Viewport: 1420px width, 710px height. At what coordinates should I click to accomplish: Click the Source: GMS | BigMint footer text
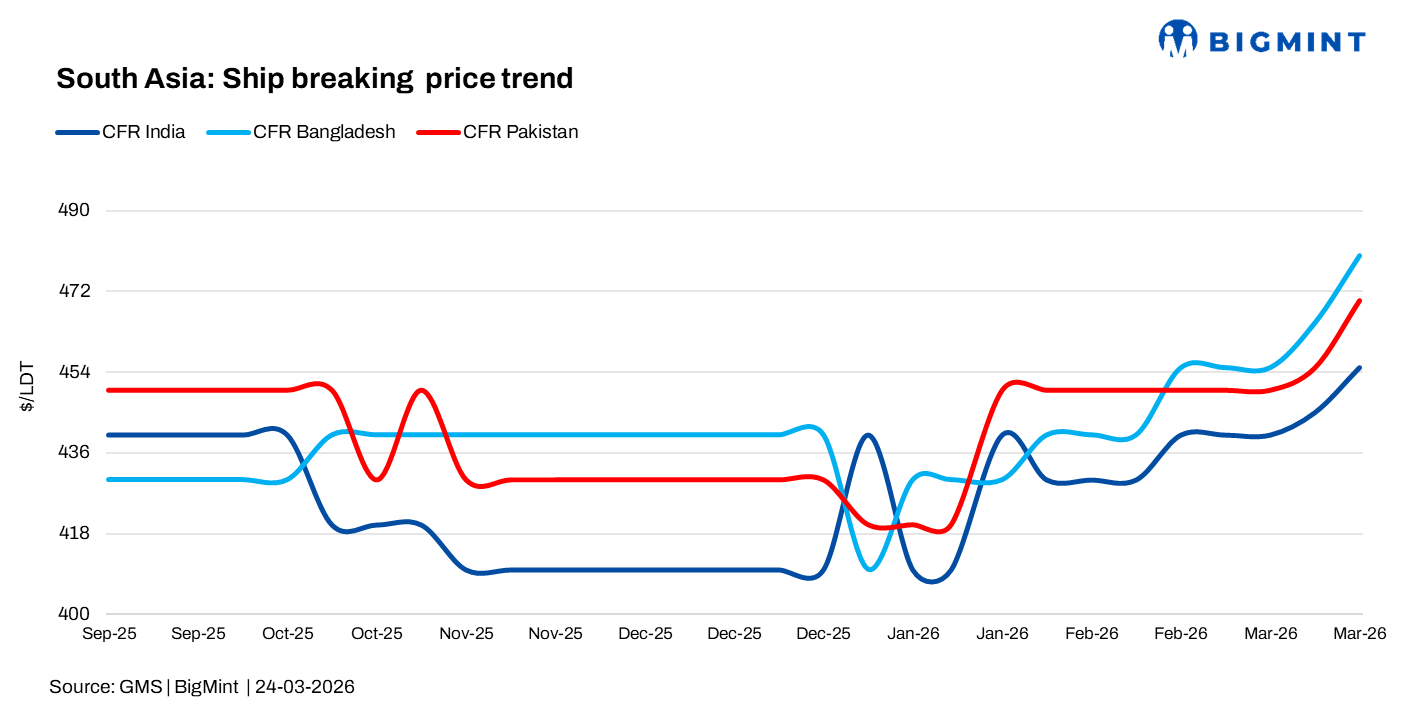point(144,687)
